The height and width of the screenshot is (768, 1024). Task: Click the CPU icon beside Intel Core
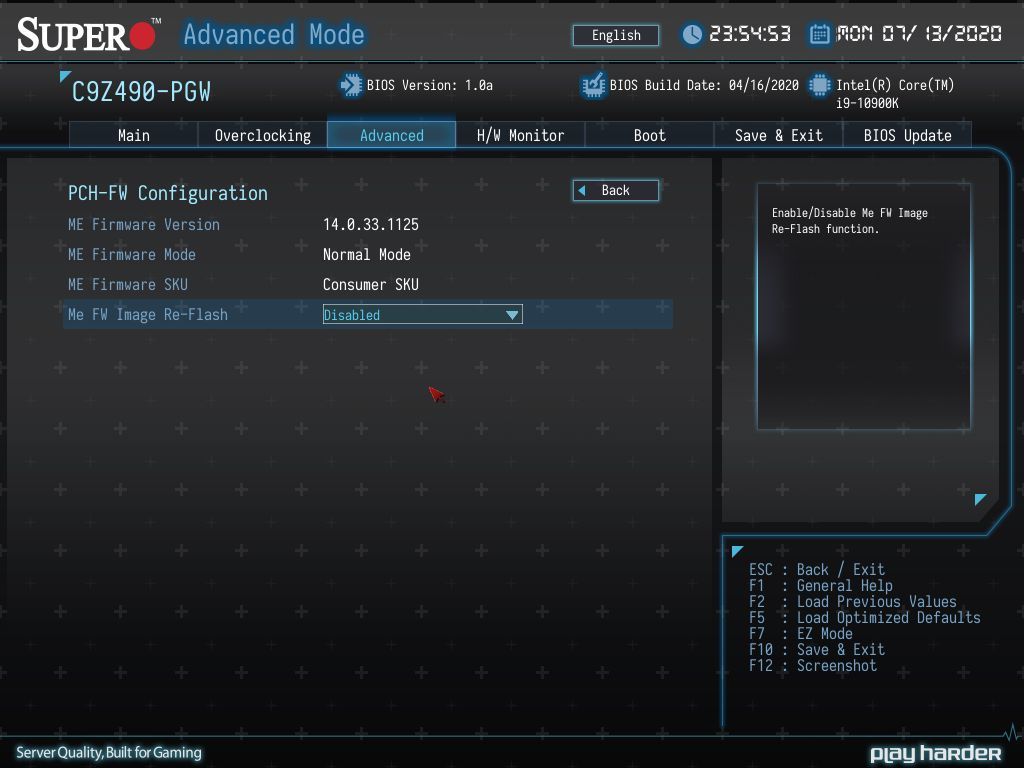coord(820,86)
